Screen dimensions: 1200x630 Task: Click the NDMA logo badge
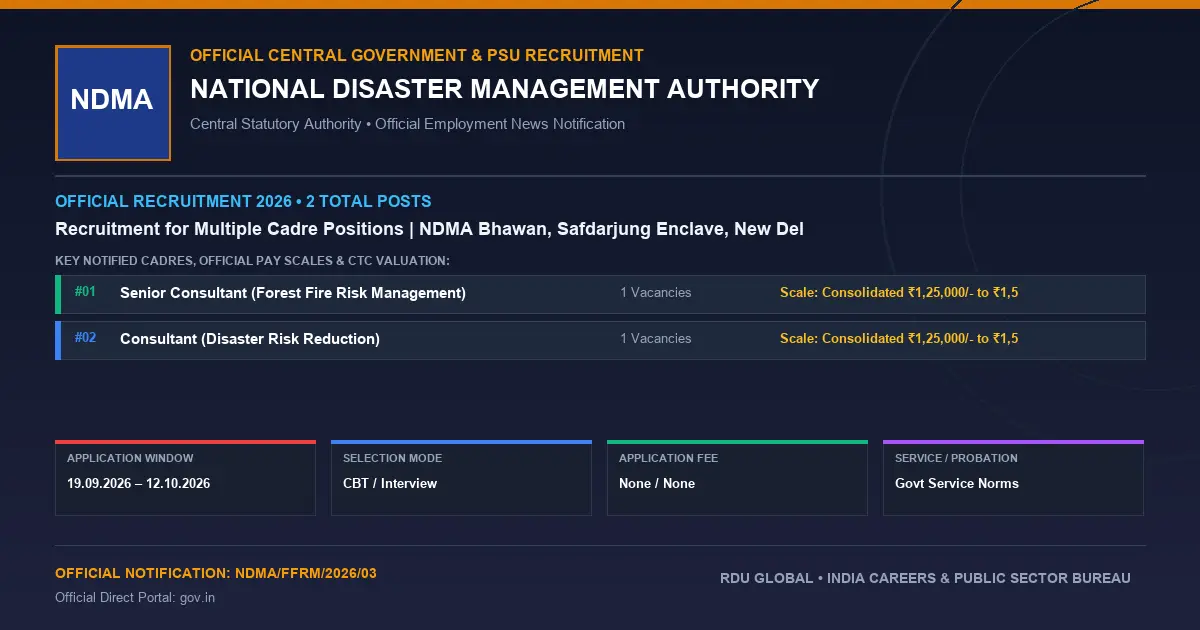(x=113, y=103)
